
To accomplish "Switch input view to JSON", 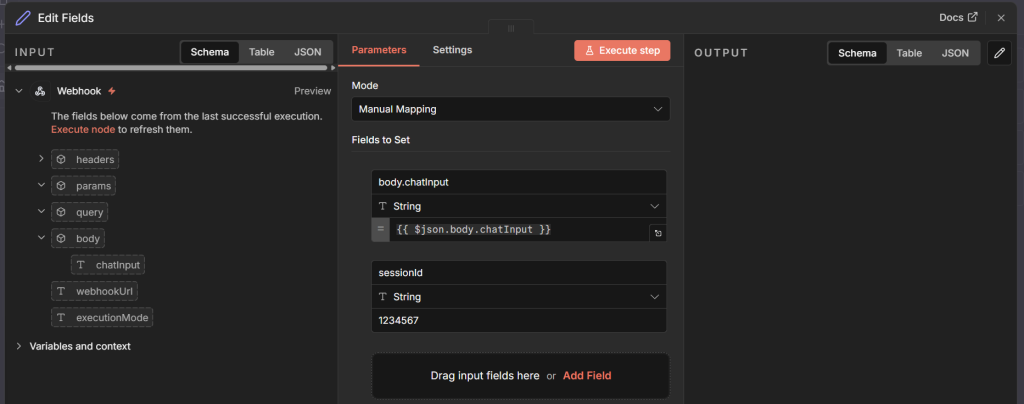I will tap(307, 52).
